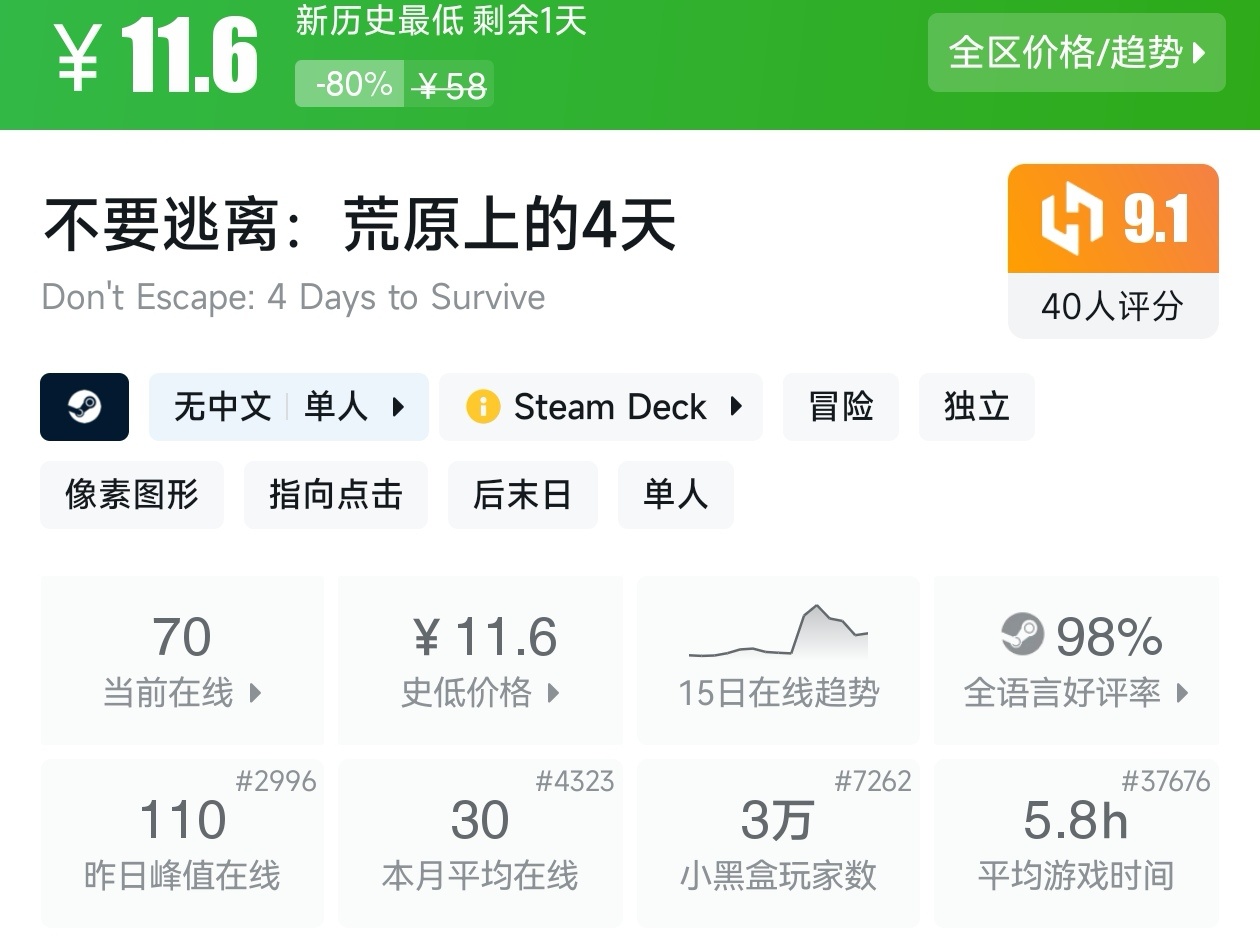Viewport: 1260px width, 940px height.
Task: Tap the crossed-out ¥58 original price
Action: [x=450, y=86]
